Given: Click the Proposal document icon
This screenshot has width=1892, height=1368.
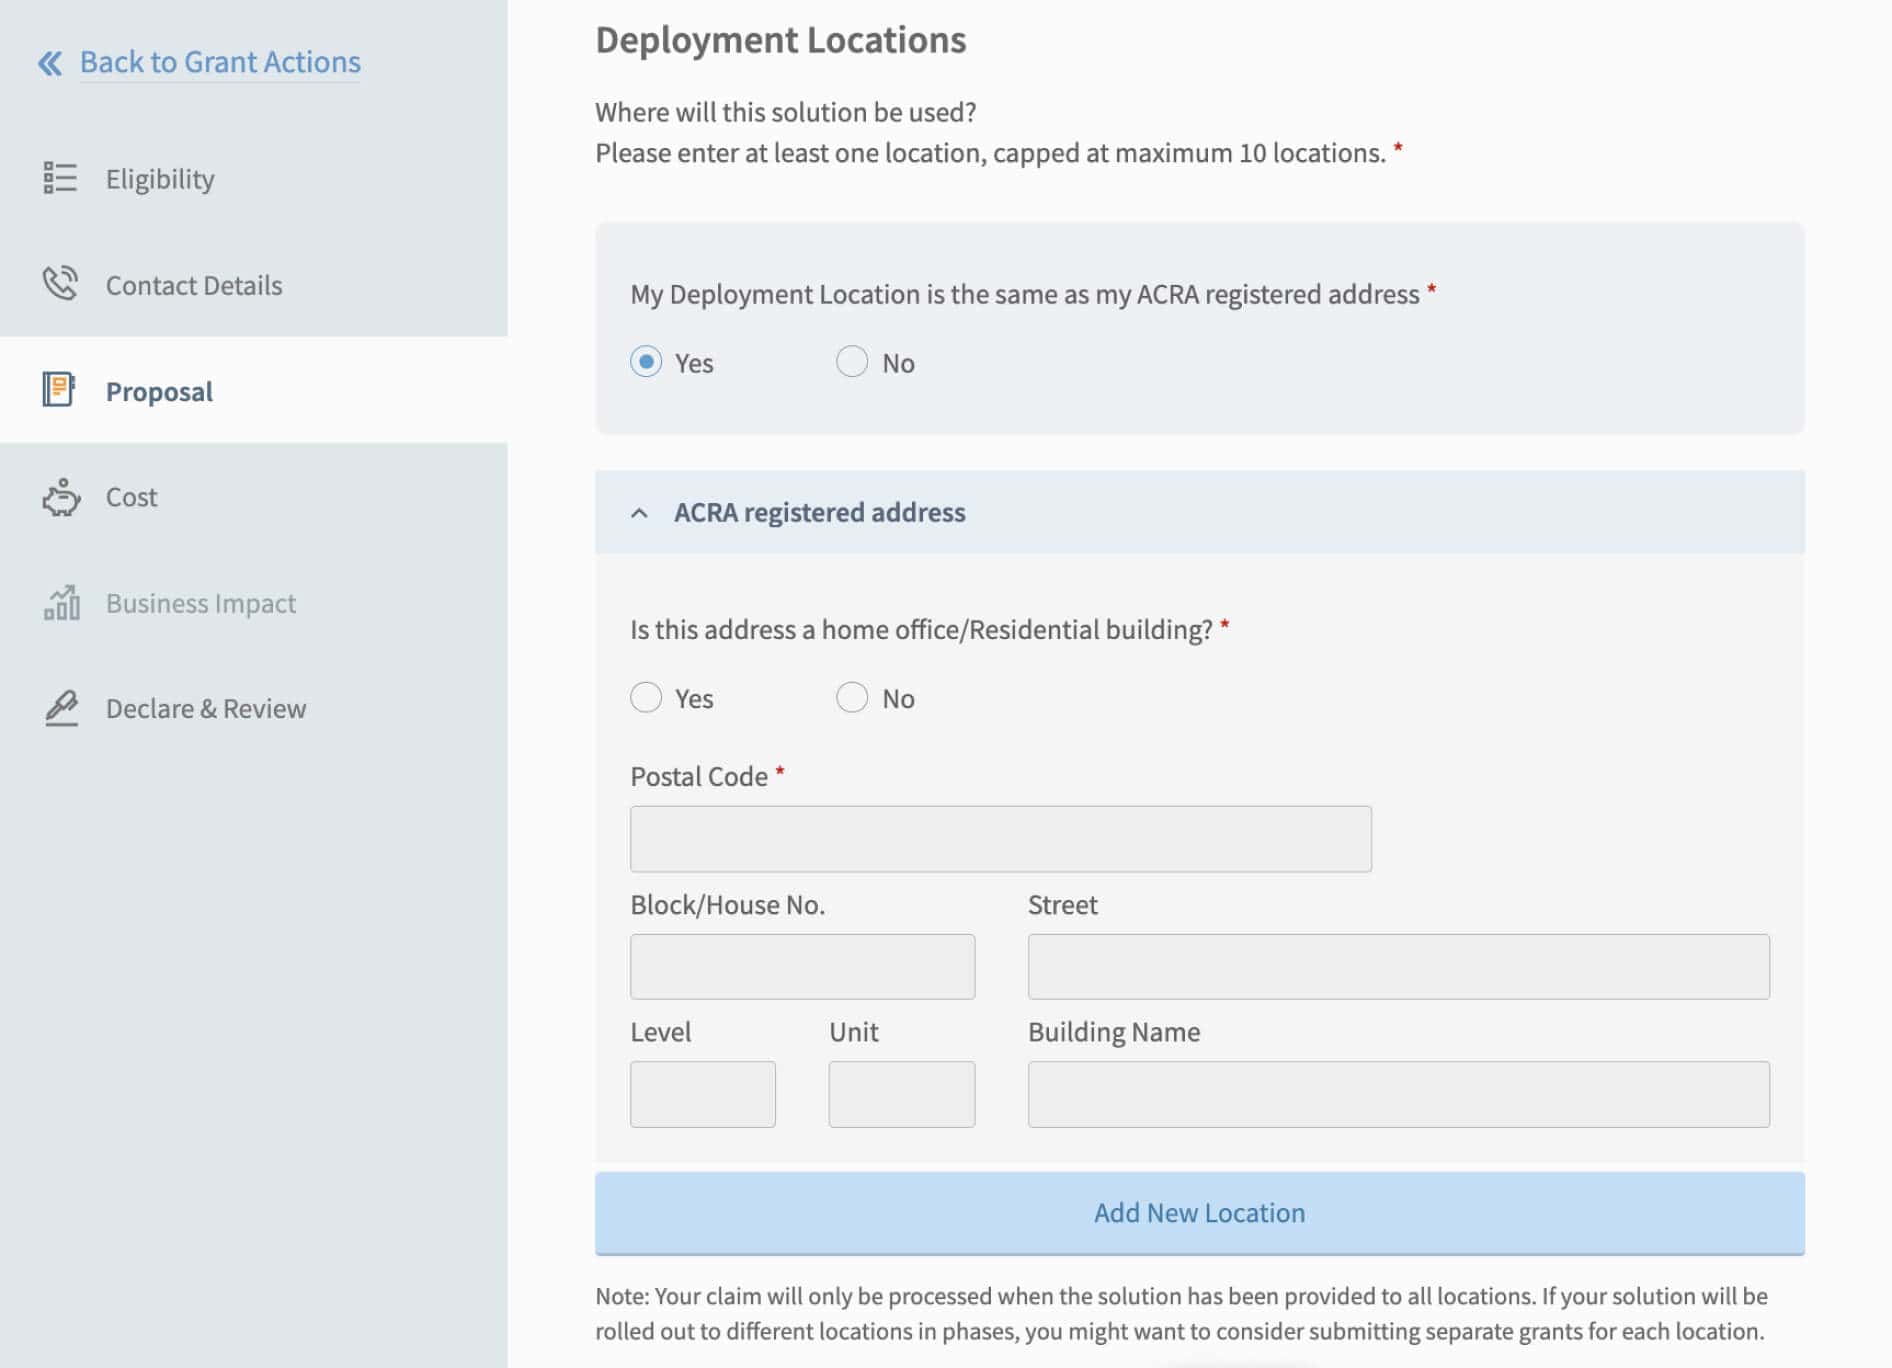Looking at the screenshot, I should [x=59, y=390].
